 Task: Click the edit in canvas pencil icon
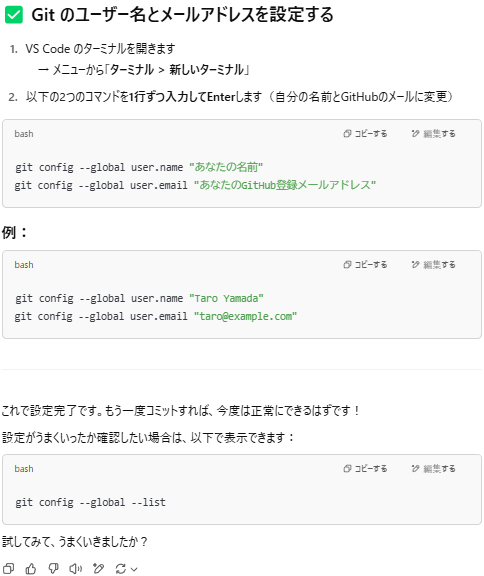[x=98, y=569]
